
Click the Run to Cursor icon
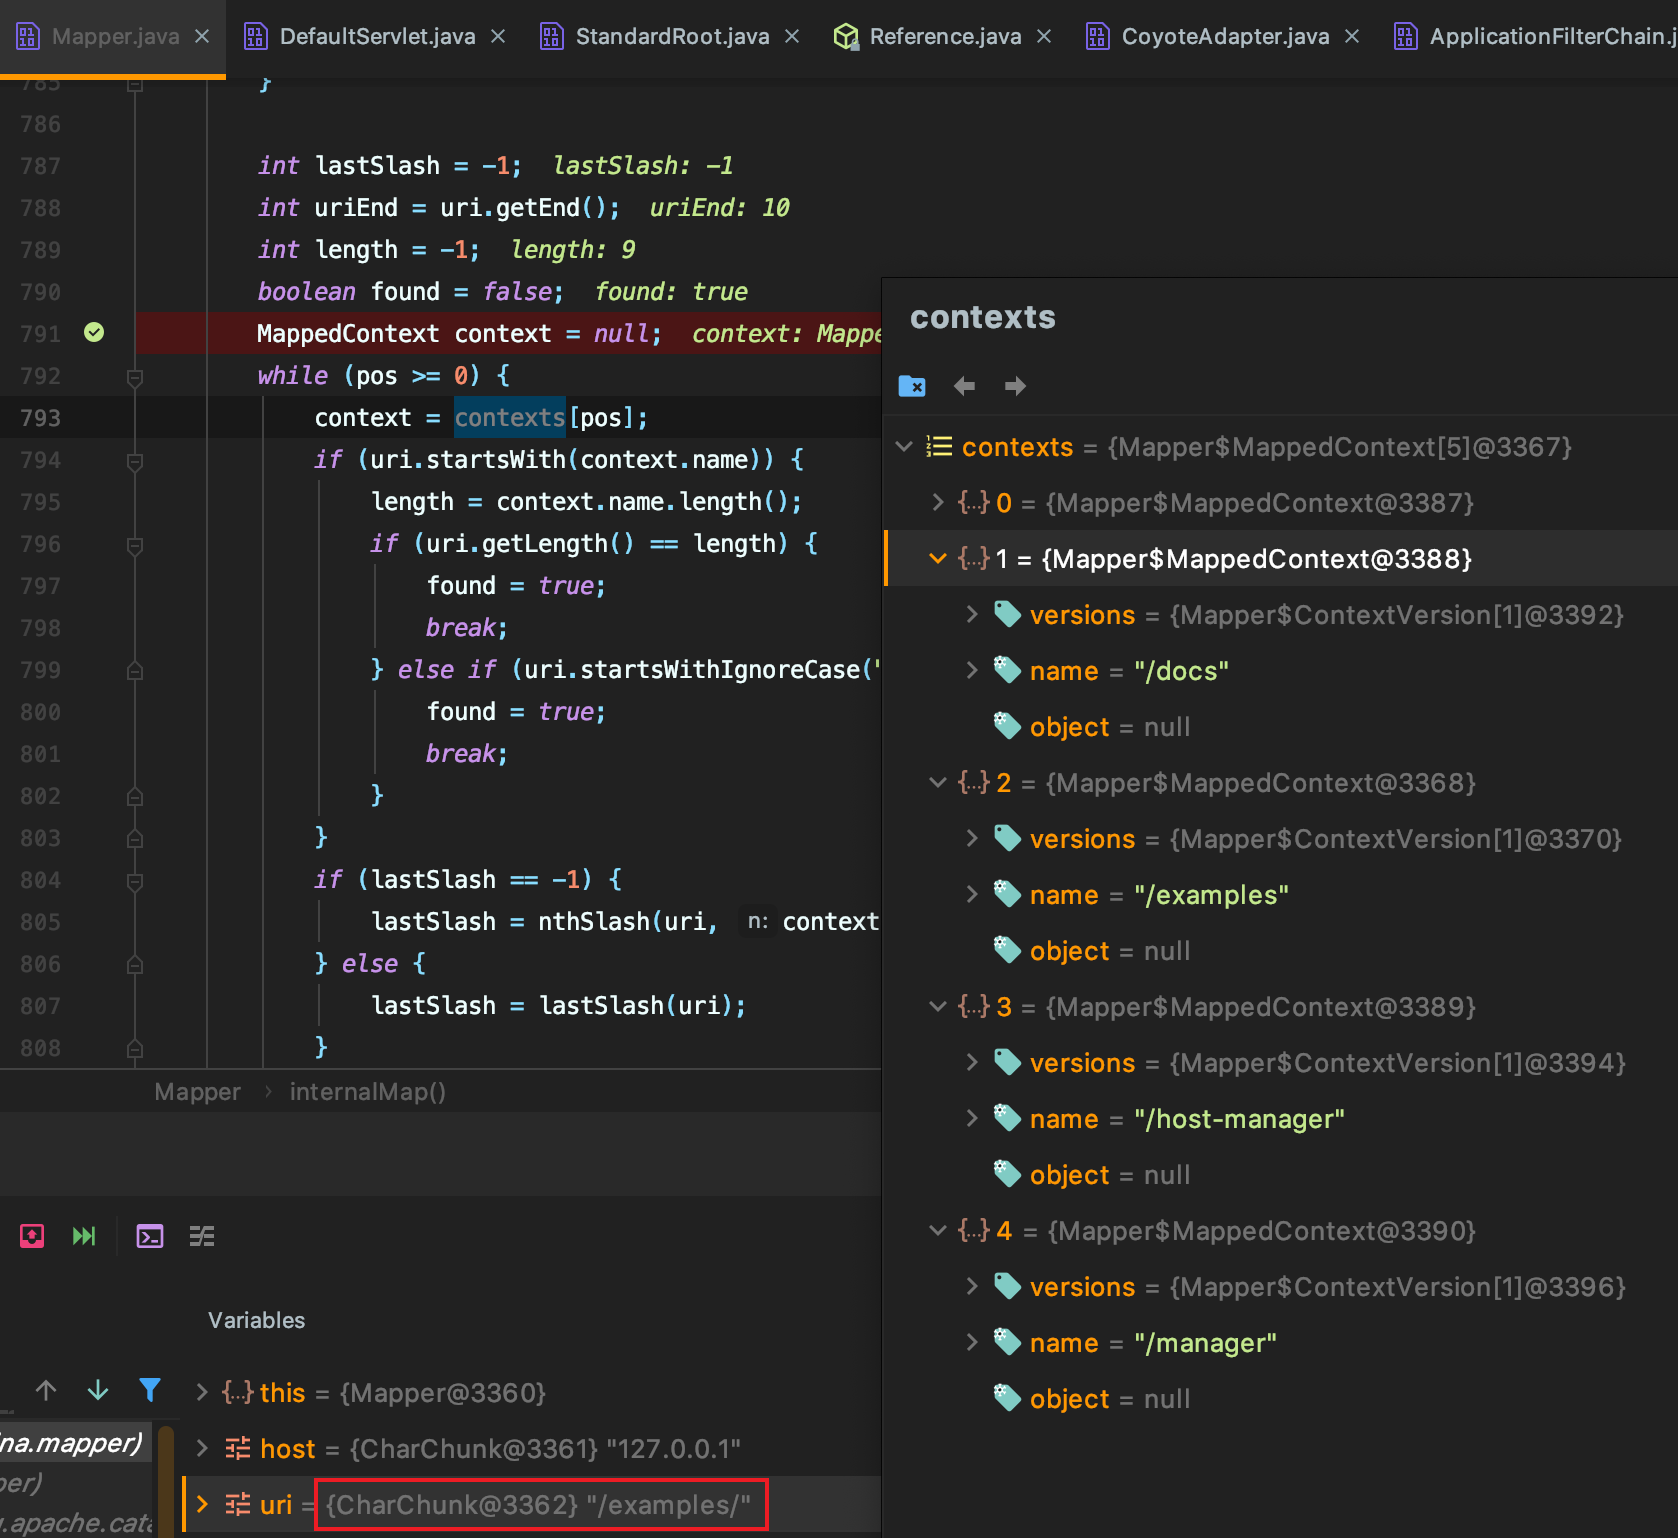point(84,1237)
